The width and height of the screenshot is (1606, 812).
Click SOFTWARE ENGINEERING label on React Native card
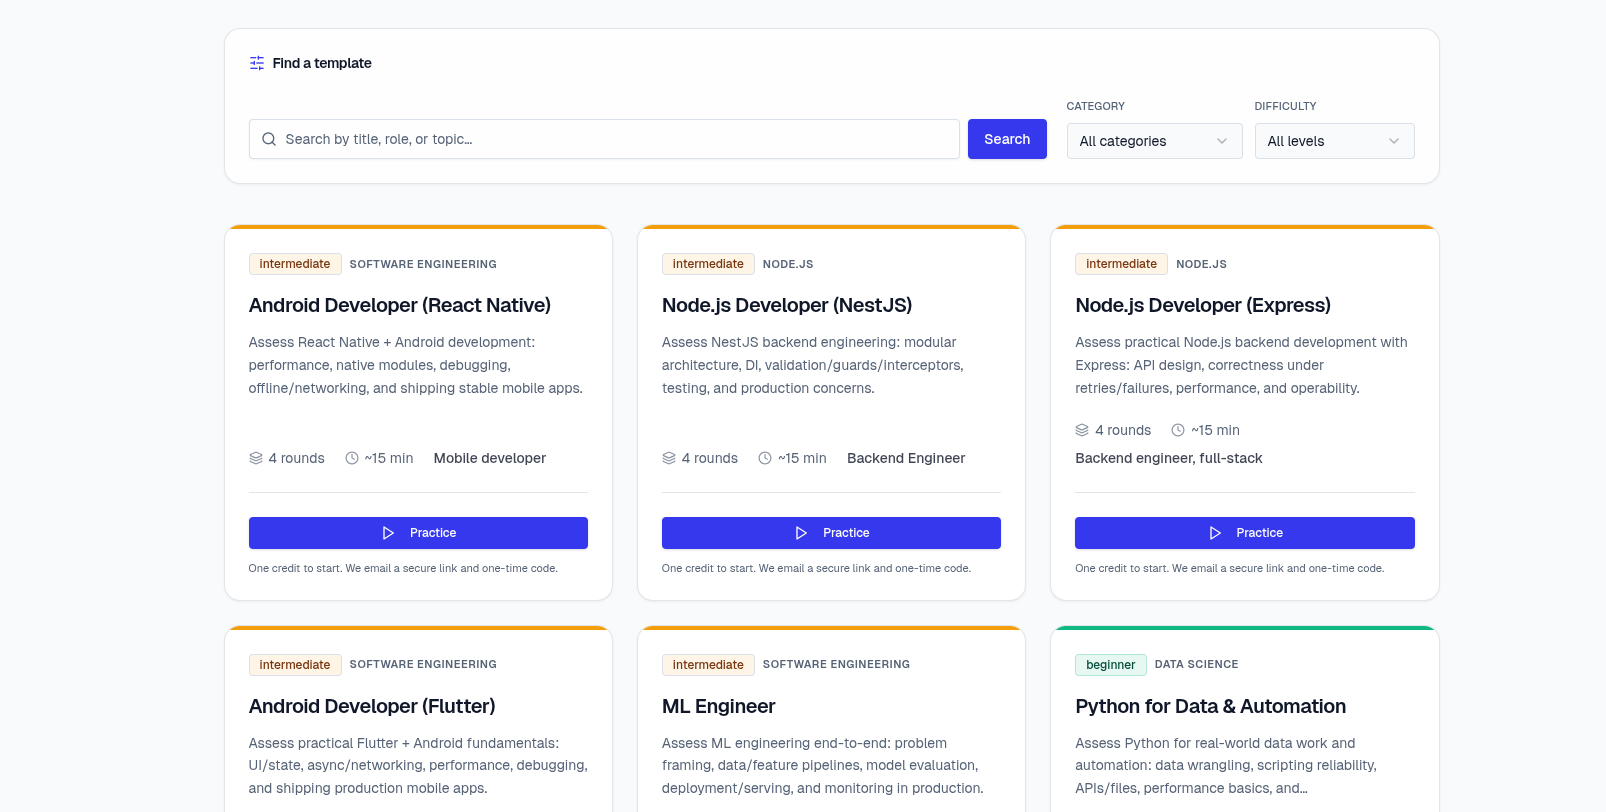[x=423, y=264]
